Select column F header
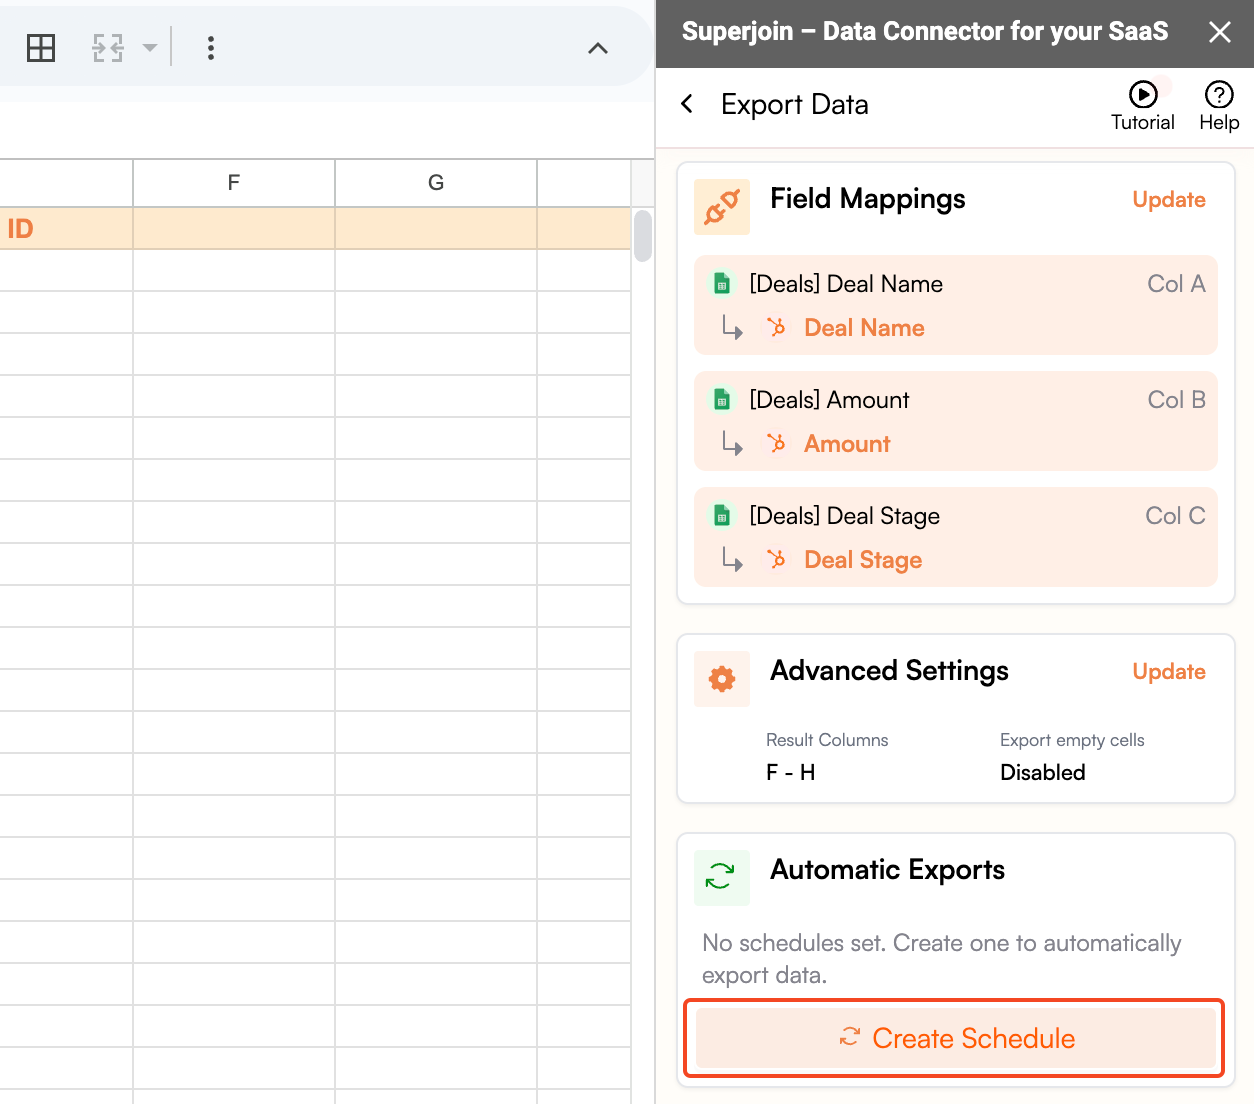Viewport: 1254px width, 1104px height. coord(234,183)
